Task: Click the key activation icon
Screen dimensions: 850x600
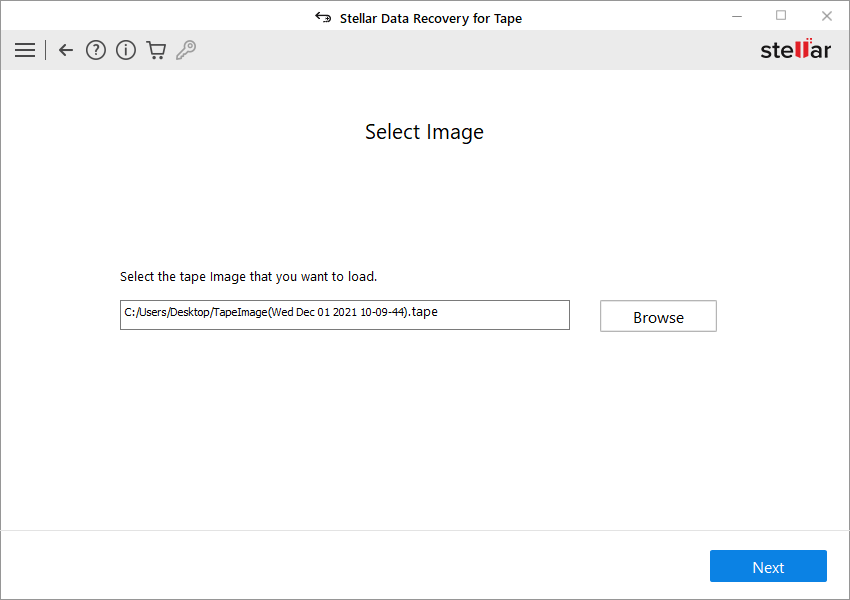Action: click(x=186, y=50)
